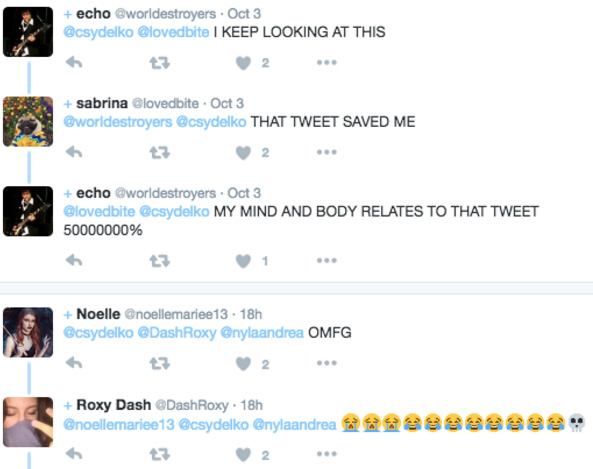
Task: Retweet echo's 'MY MIND AND BODY' tweet
Action: coord(160,261)
